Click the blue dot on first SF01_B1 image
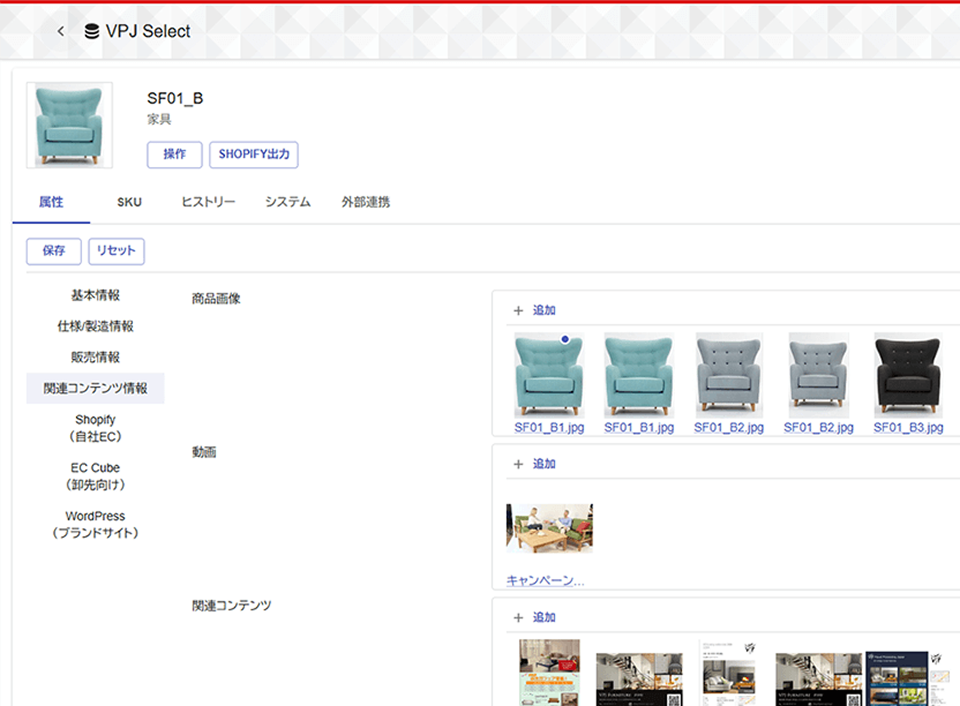The width and height of the screenshot is (960, 706). pyautogui.click(x=565, y=339)
